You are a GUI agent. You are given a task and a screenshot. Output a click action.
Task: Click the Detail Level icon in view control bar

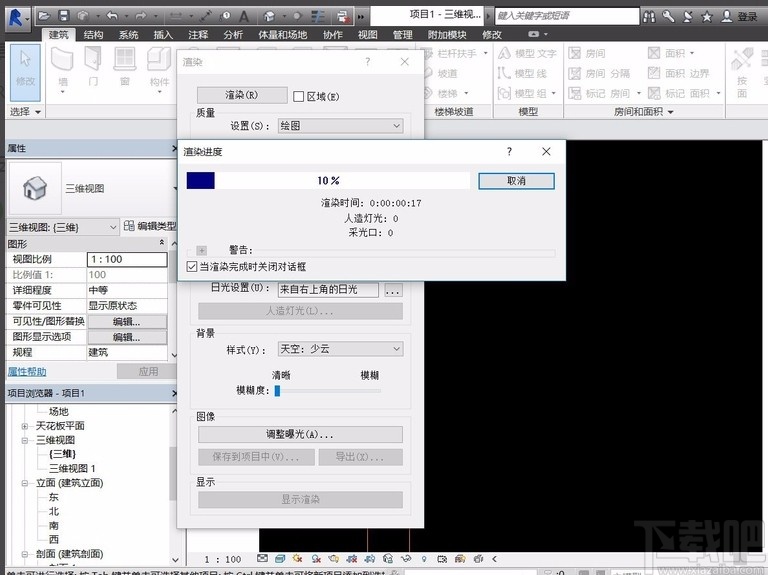coord(263,558)
